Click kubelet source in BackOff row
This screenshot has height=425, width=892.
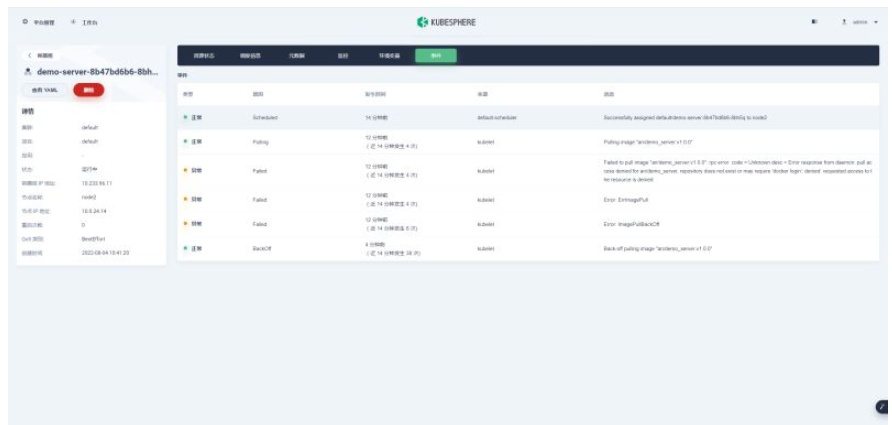pos(486,249)
